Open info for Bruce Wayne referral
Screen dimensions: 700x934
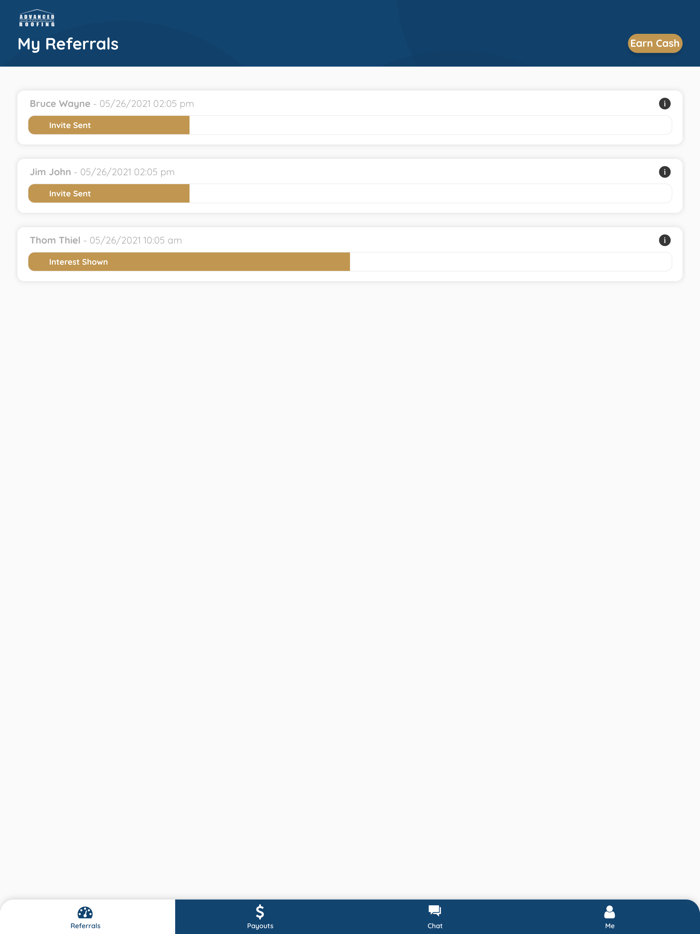(x=664, y=104)
